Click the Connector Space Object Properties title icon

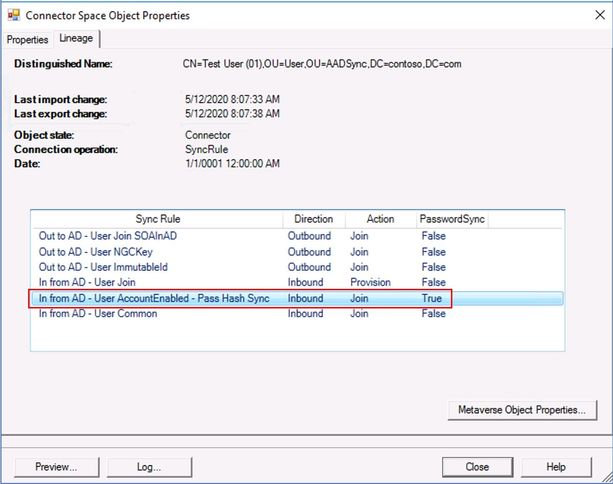click(14, 15)
